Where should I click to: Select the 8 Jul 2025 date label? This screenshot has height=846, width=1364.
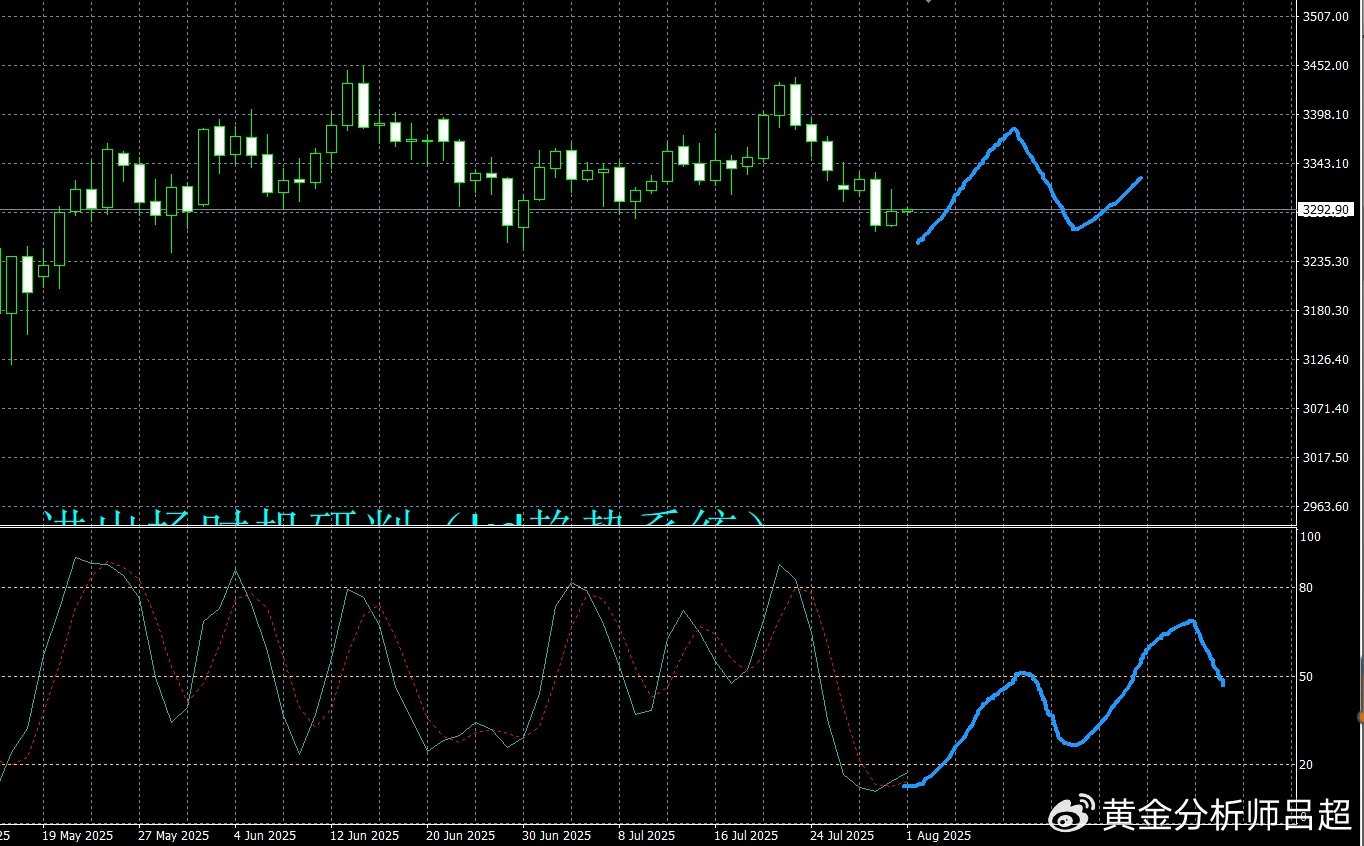click(647, 835)
